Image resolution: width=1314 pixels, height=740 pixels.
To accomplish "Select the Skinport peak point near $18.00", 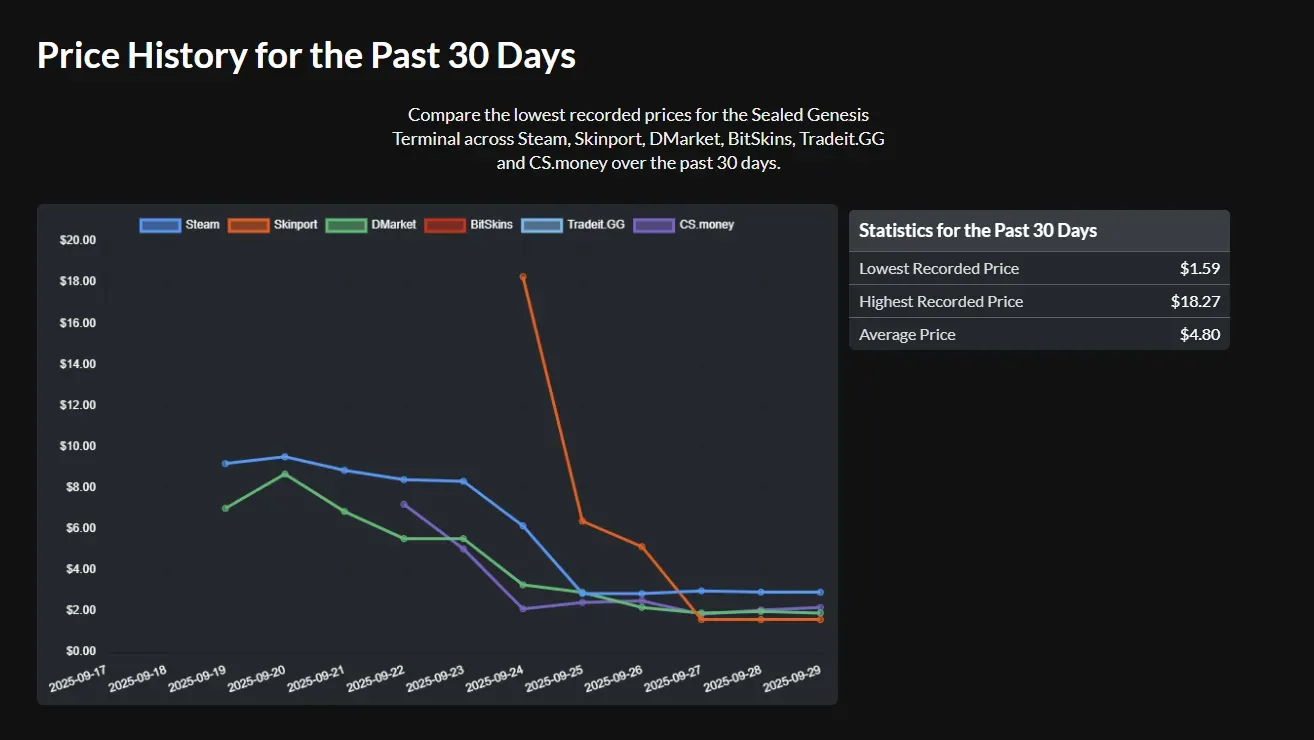I will pyautogui.click(x=523, y=277).
